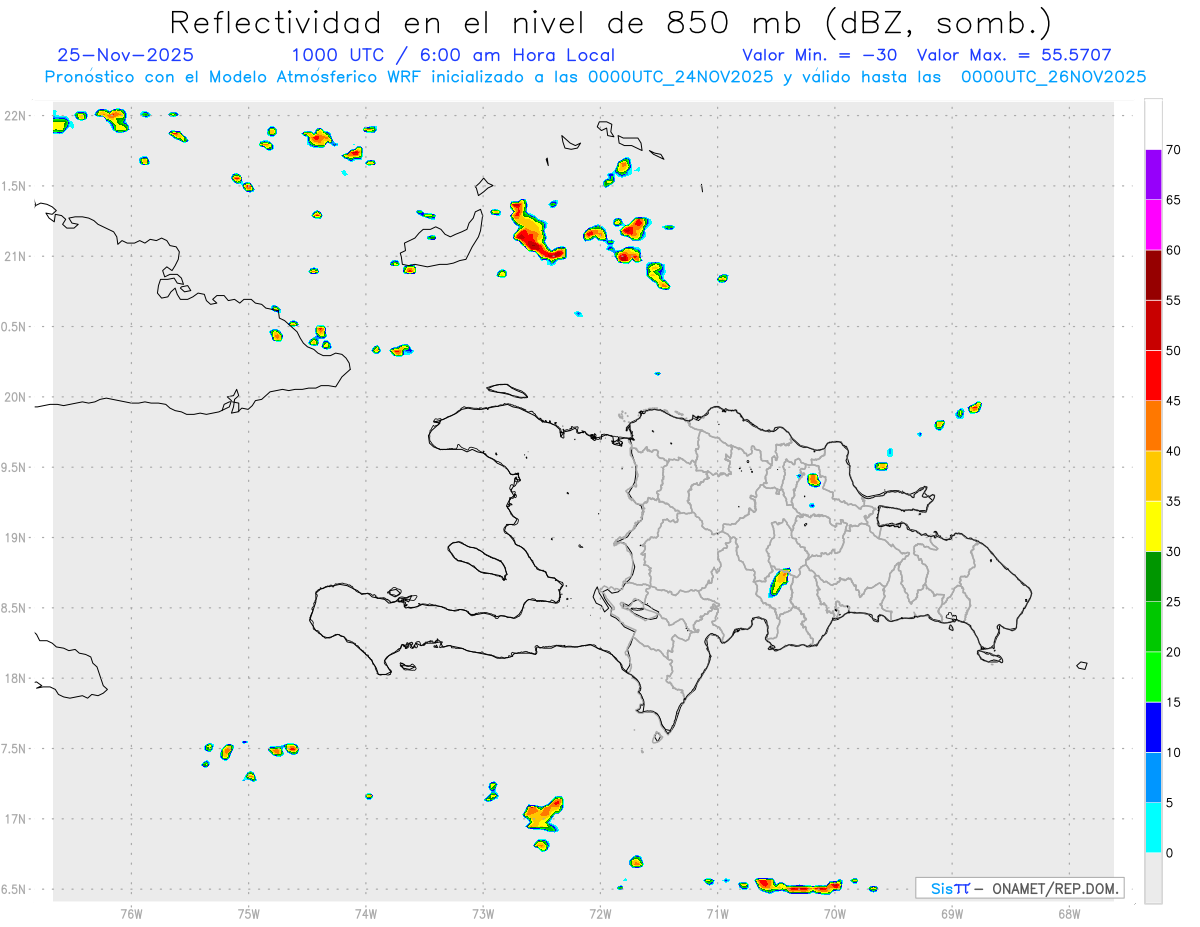Screen dimensions: 1200x927
Task: Click the bright red 45-50 dBZ band
Action: point(1153,376)
